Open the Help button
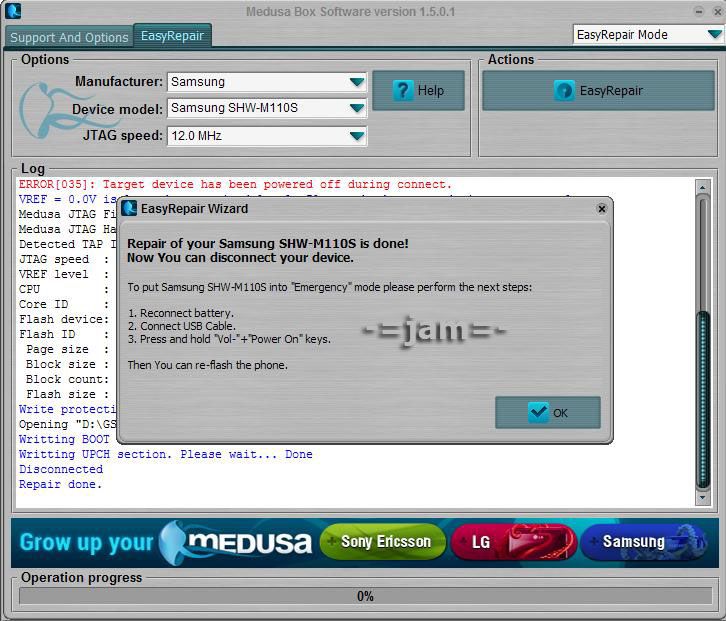This screenshot has height=621, width=726. (x=418, y=90)
